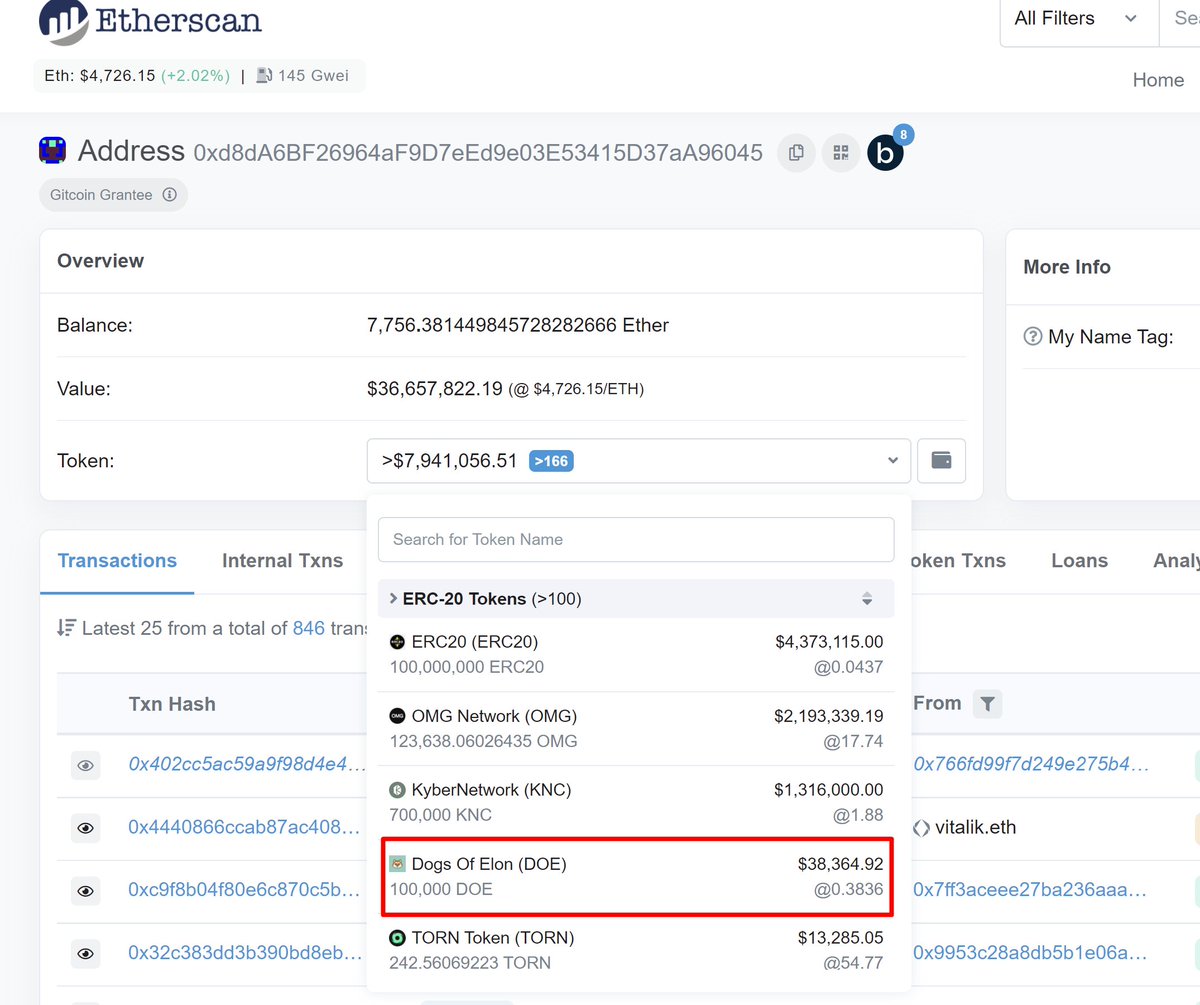Click the Dogs Of Elon token icon
Viewport: 1200px width, 1005px height.
click(x=397, y=864)
